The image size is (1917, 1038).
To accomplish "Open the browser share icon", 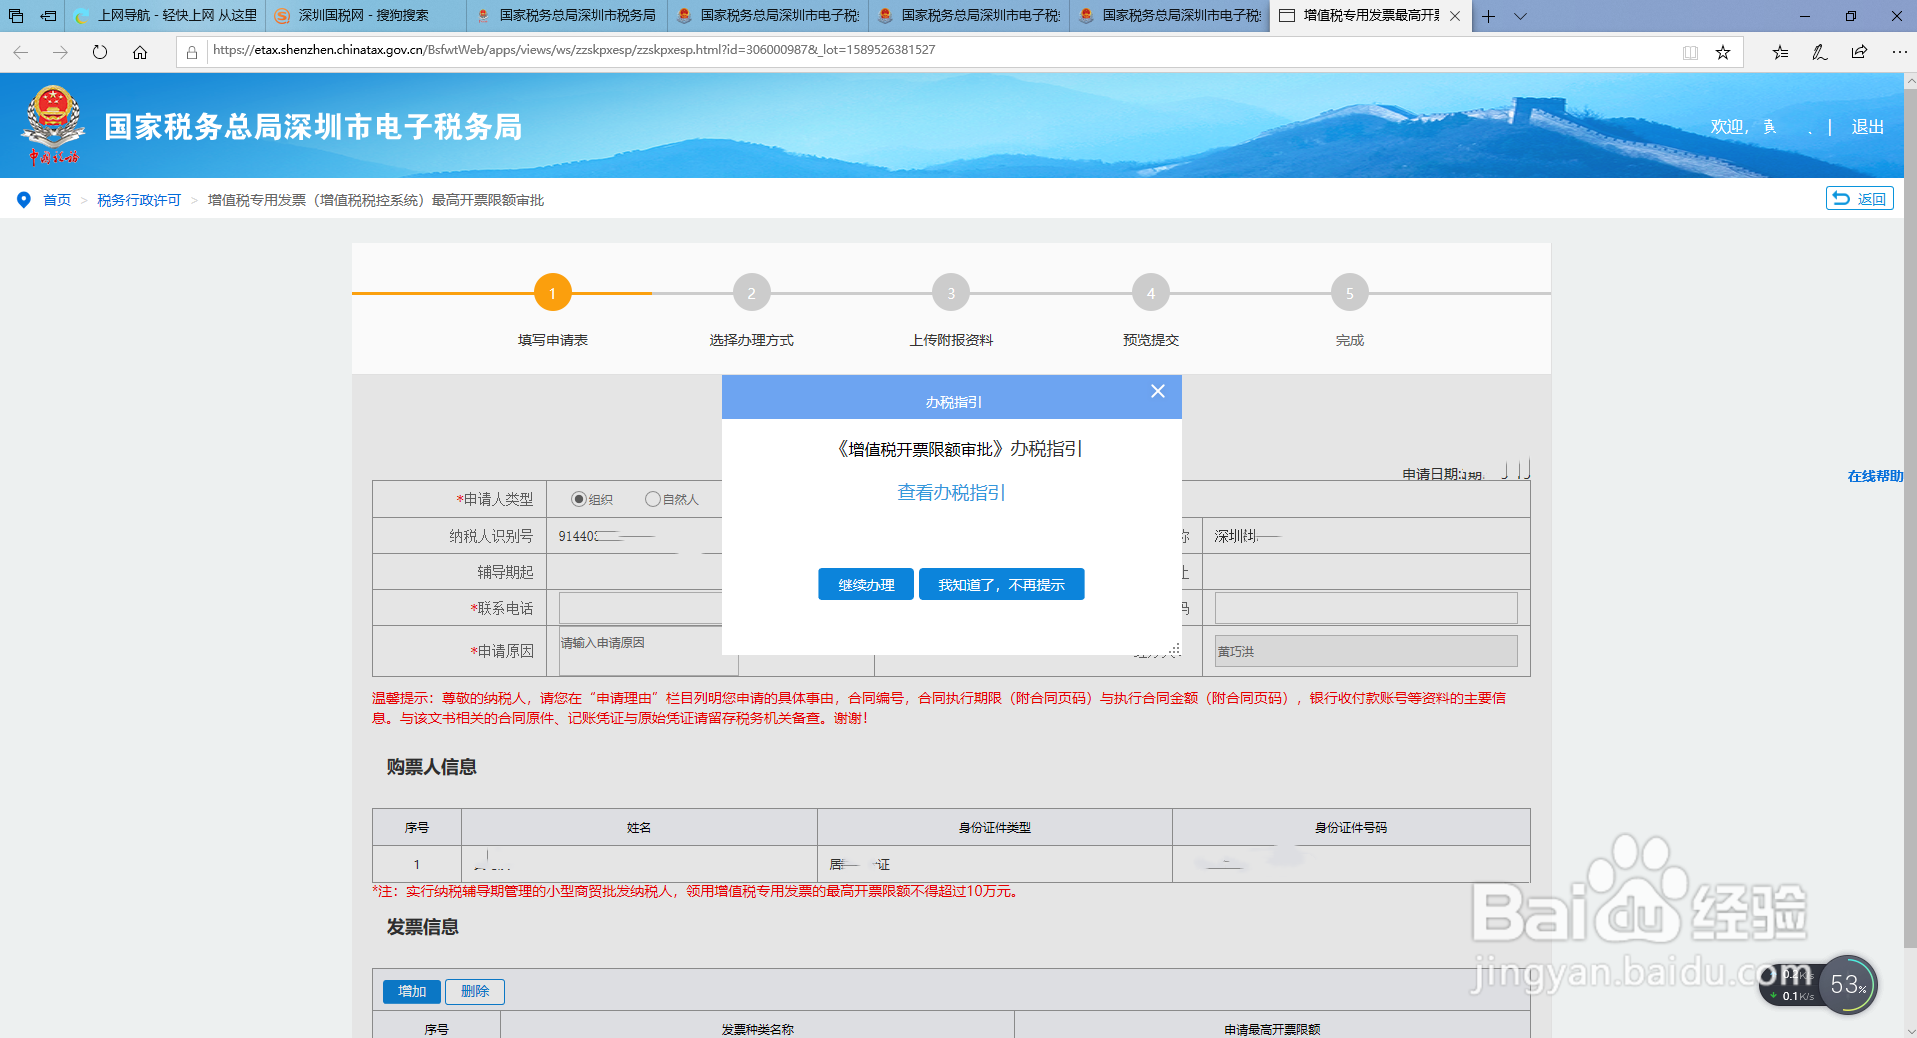I will [1858, 51].
